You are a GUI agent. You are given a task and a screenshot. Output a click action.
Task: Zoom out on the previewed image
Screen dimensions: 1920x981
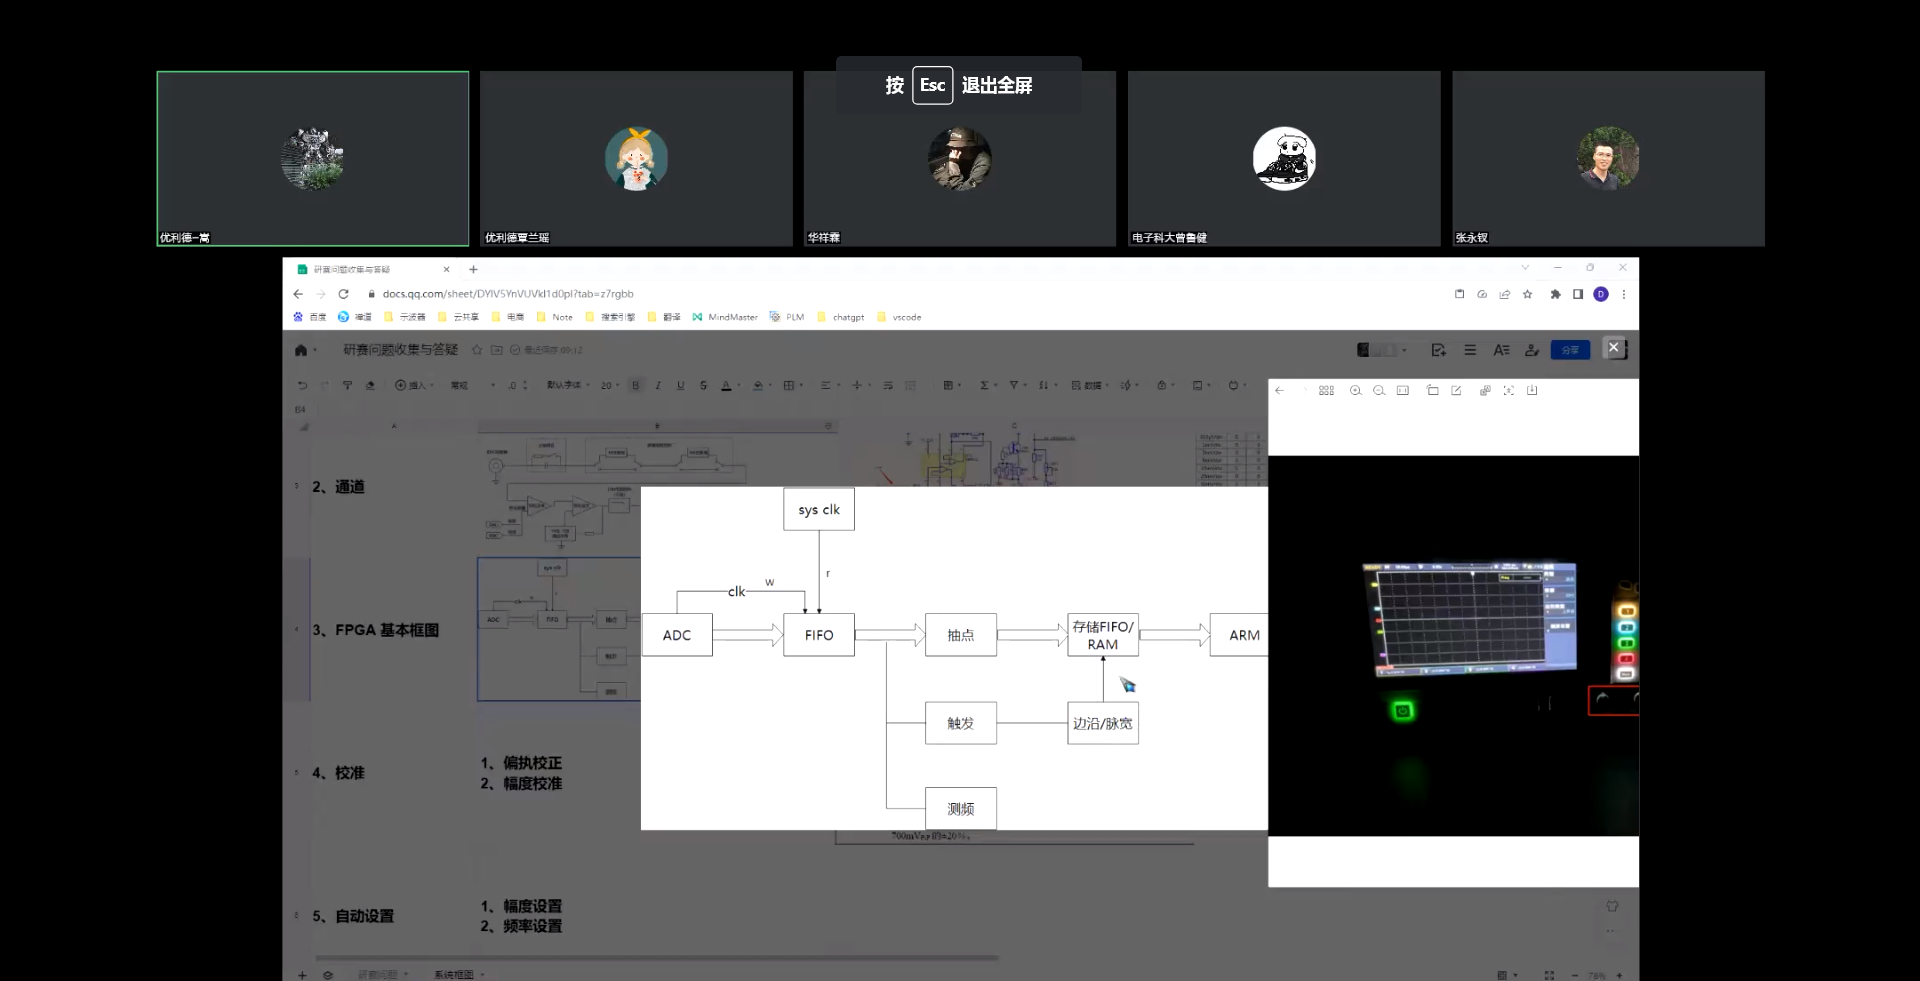pos(1379,391)
